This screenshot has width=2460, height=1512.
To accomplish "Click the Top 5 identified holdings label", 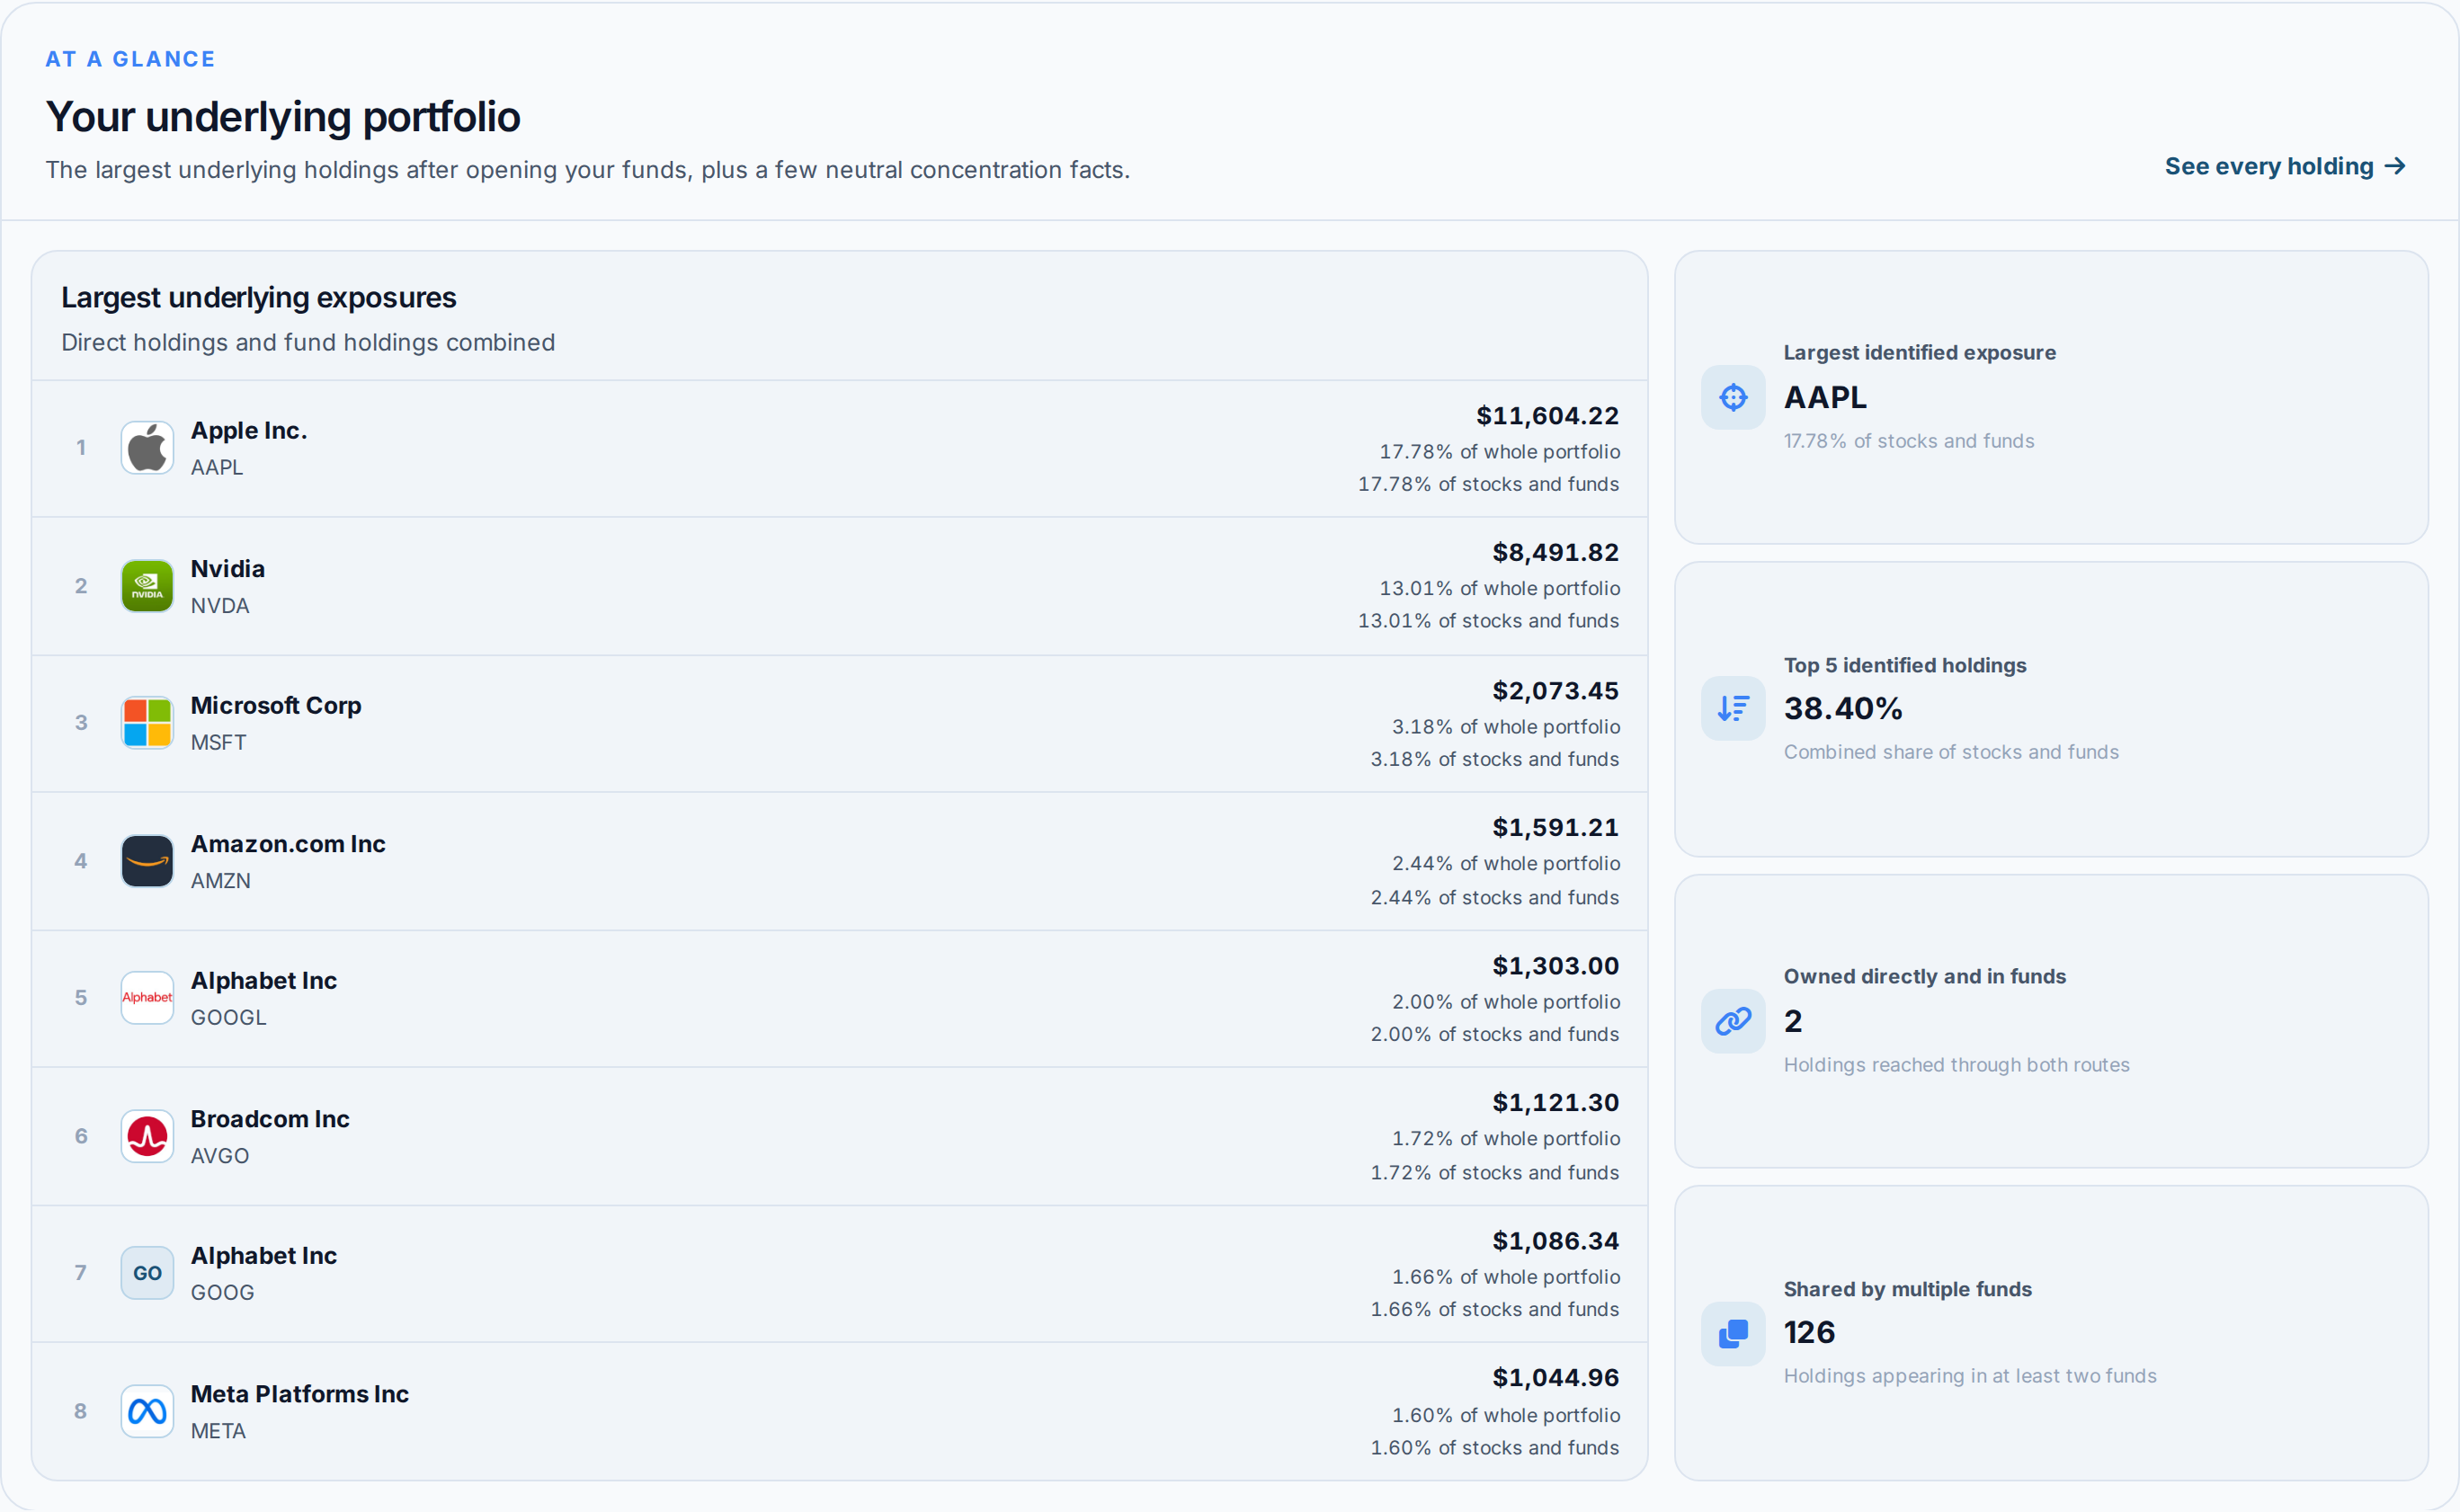I will coord(1905,666).
